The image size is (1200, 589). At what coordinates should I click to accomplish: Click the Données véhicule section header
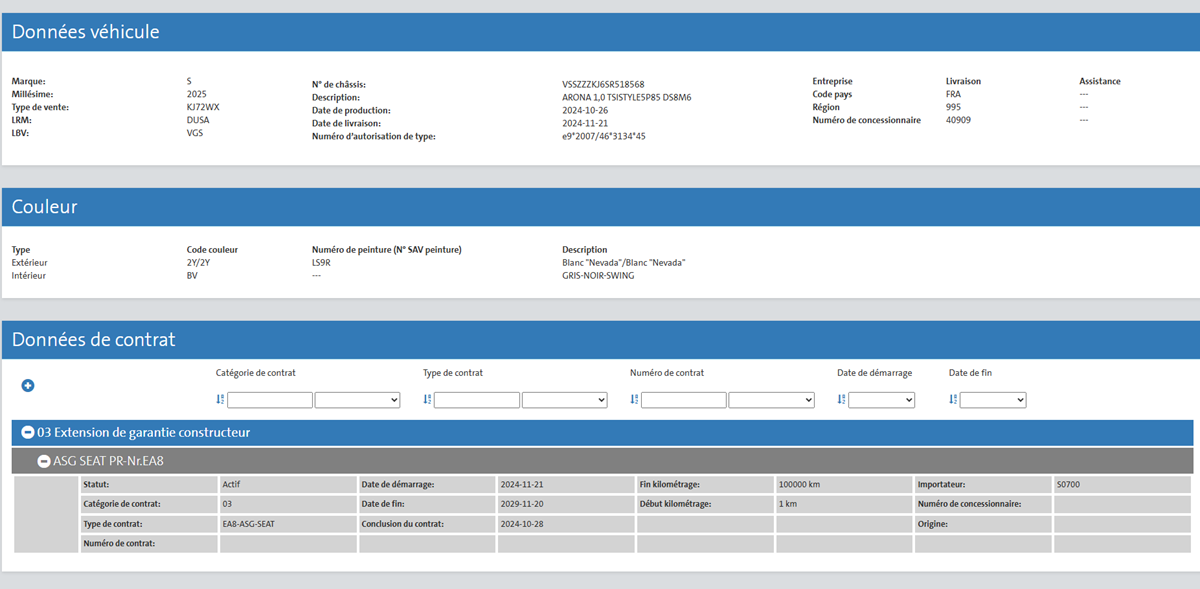coord(85,32)
